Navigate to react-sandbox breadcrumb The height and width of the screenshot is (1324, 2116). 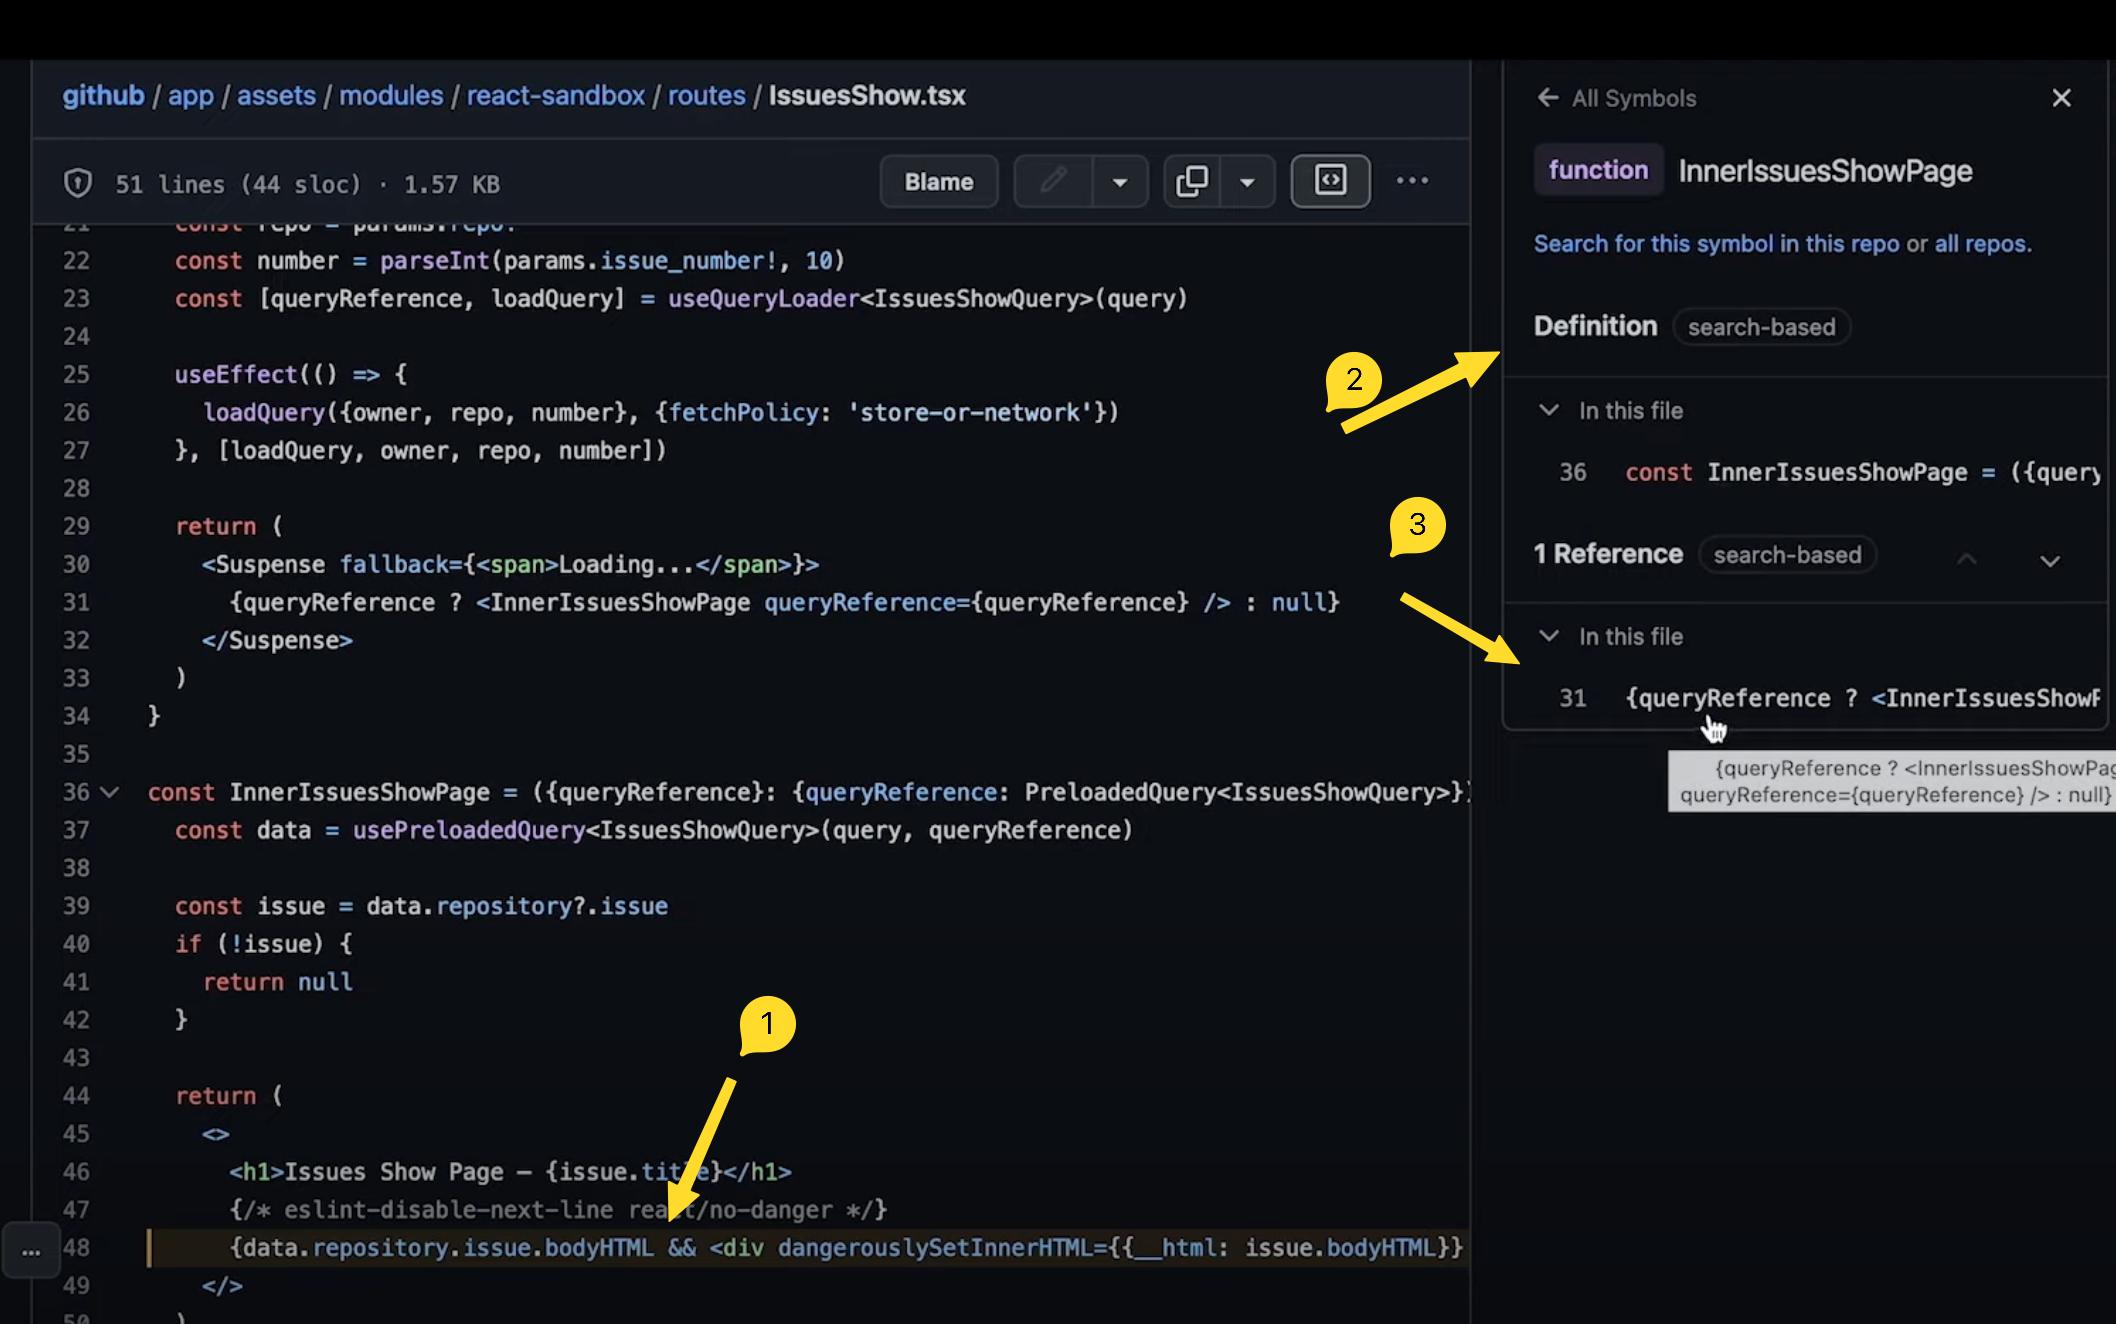(555, 96)
